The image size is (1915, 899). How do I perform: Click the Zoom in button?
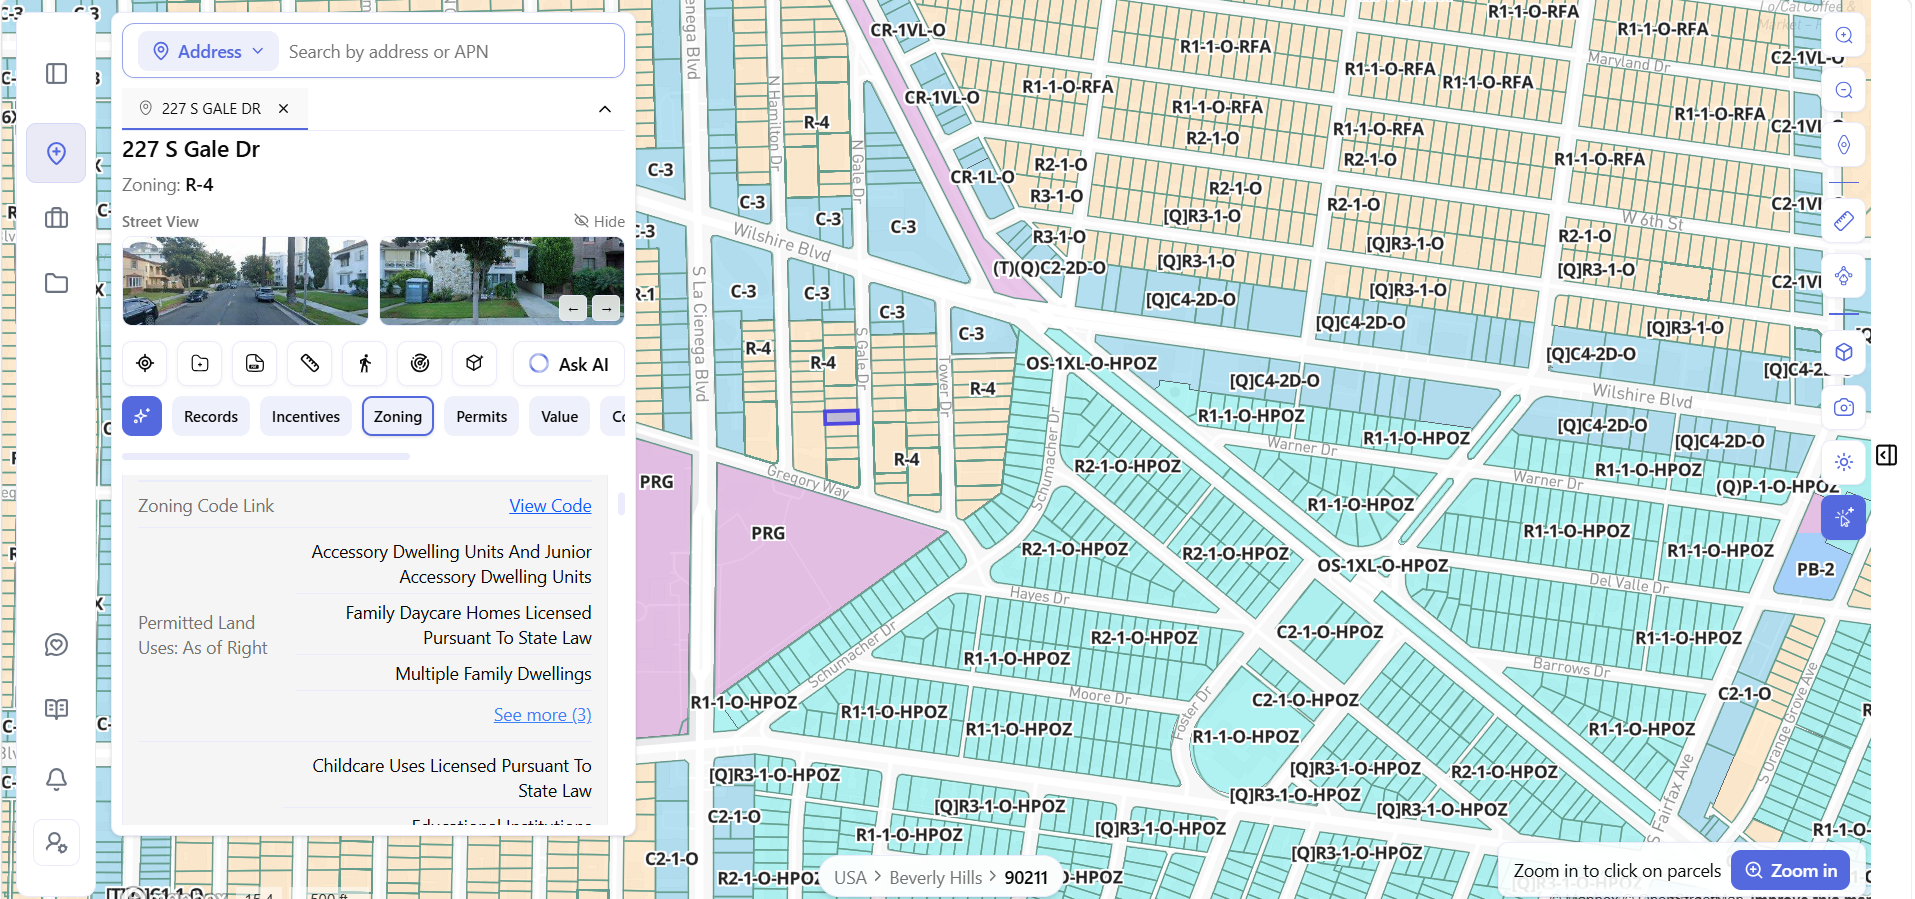(x=1791, y=870)
